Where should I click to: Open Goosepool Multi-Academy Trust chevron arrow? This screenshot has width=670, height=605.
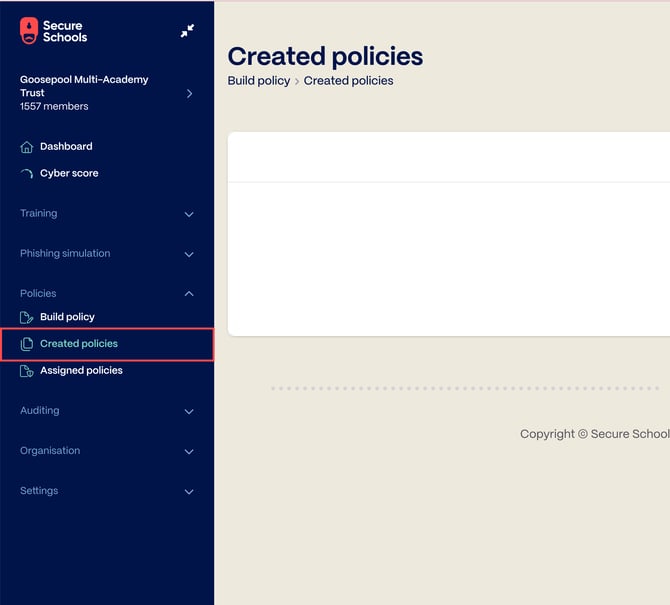pyautogui.click(x=189, y=93)
